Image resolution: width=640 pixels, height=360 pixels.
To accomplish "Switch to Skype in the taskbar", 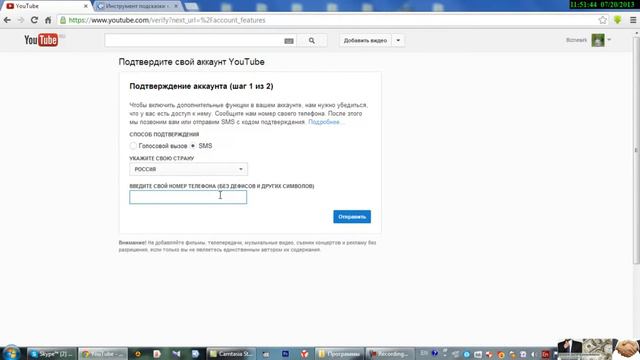I will [52, 354].
